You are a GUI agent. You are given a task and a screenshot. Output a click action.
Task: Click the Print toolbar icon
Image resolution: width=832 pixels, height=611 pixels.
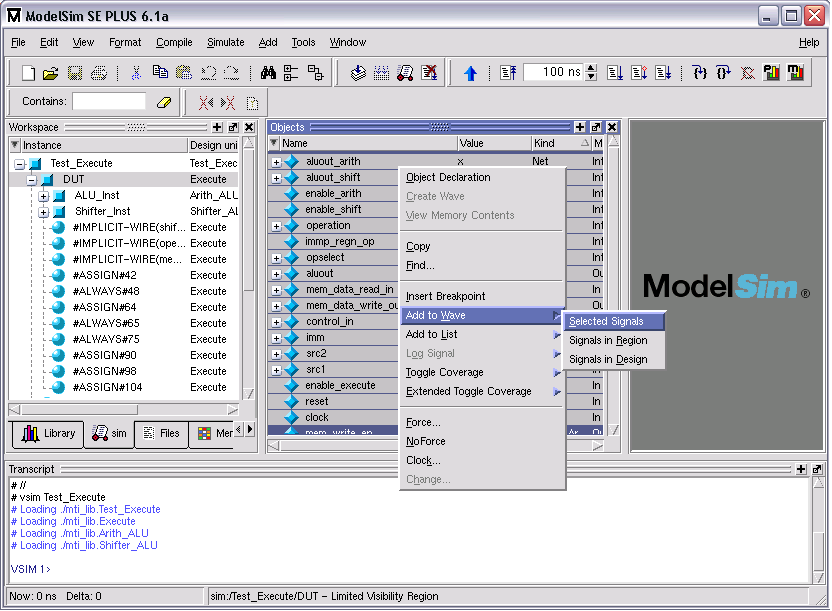pos(99,73)
